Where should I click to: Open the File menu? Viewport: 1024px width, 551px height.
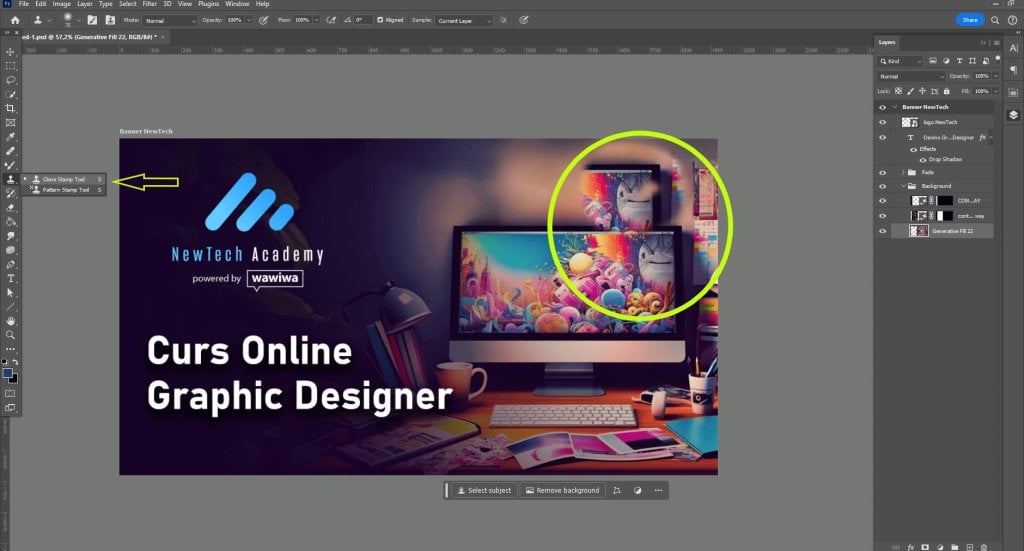(24, 4)
